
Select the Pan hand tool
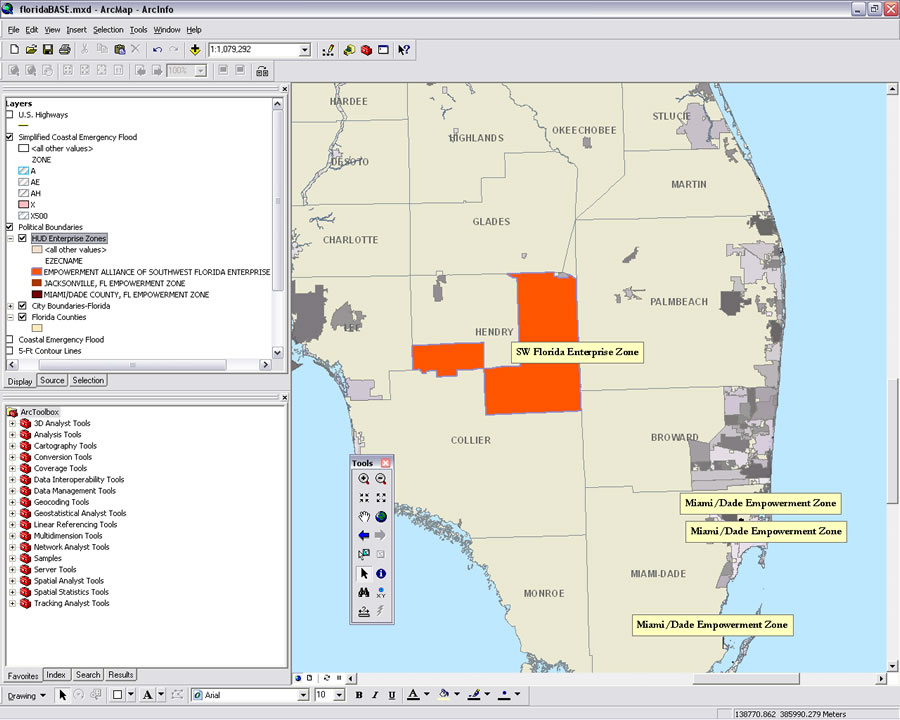pyautogui.click(x=364, y=517)
